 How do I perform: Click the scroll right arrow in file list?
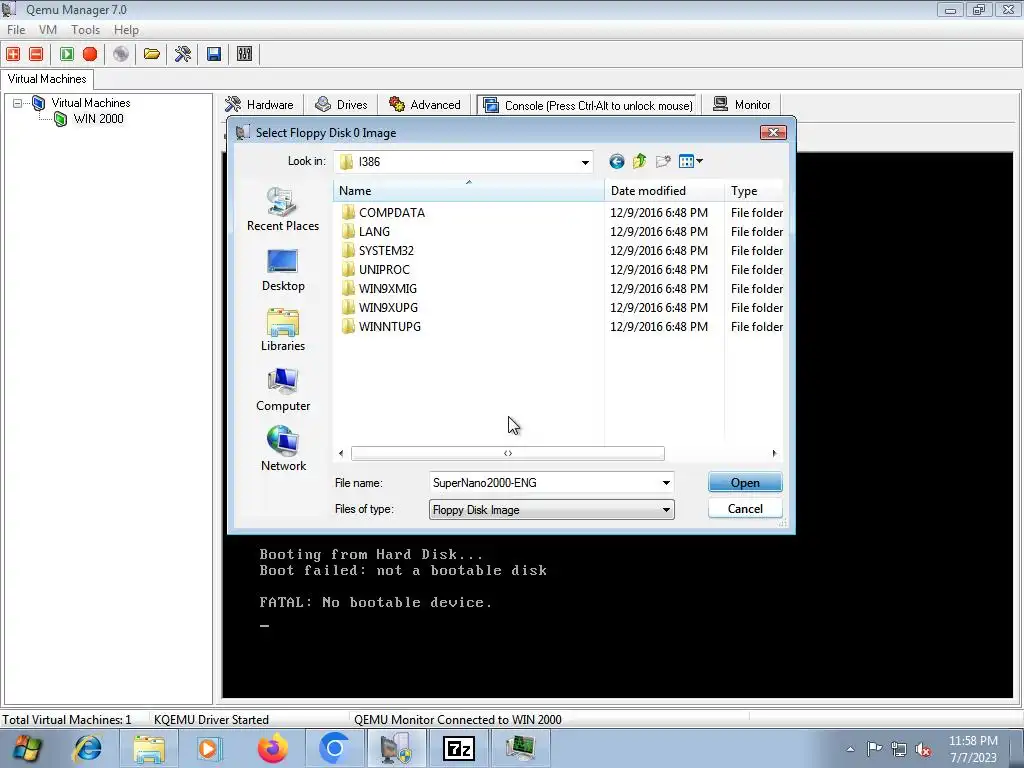click(x=775, y=453)
